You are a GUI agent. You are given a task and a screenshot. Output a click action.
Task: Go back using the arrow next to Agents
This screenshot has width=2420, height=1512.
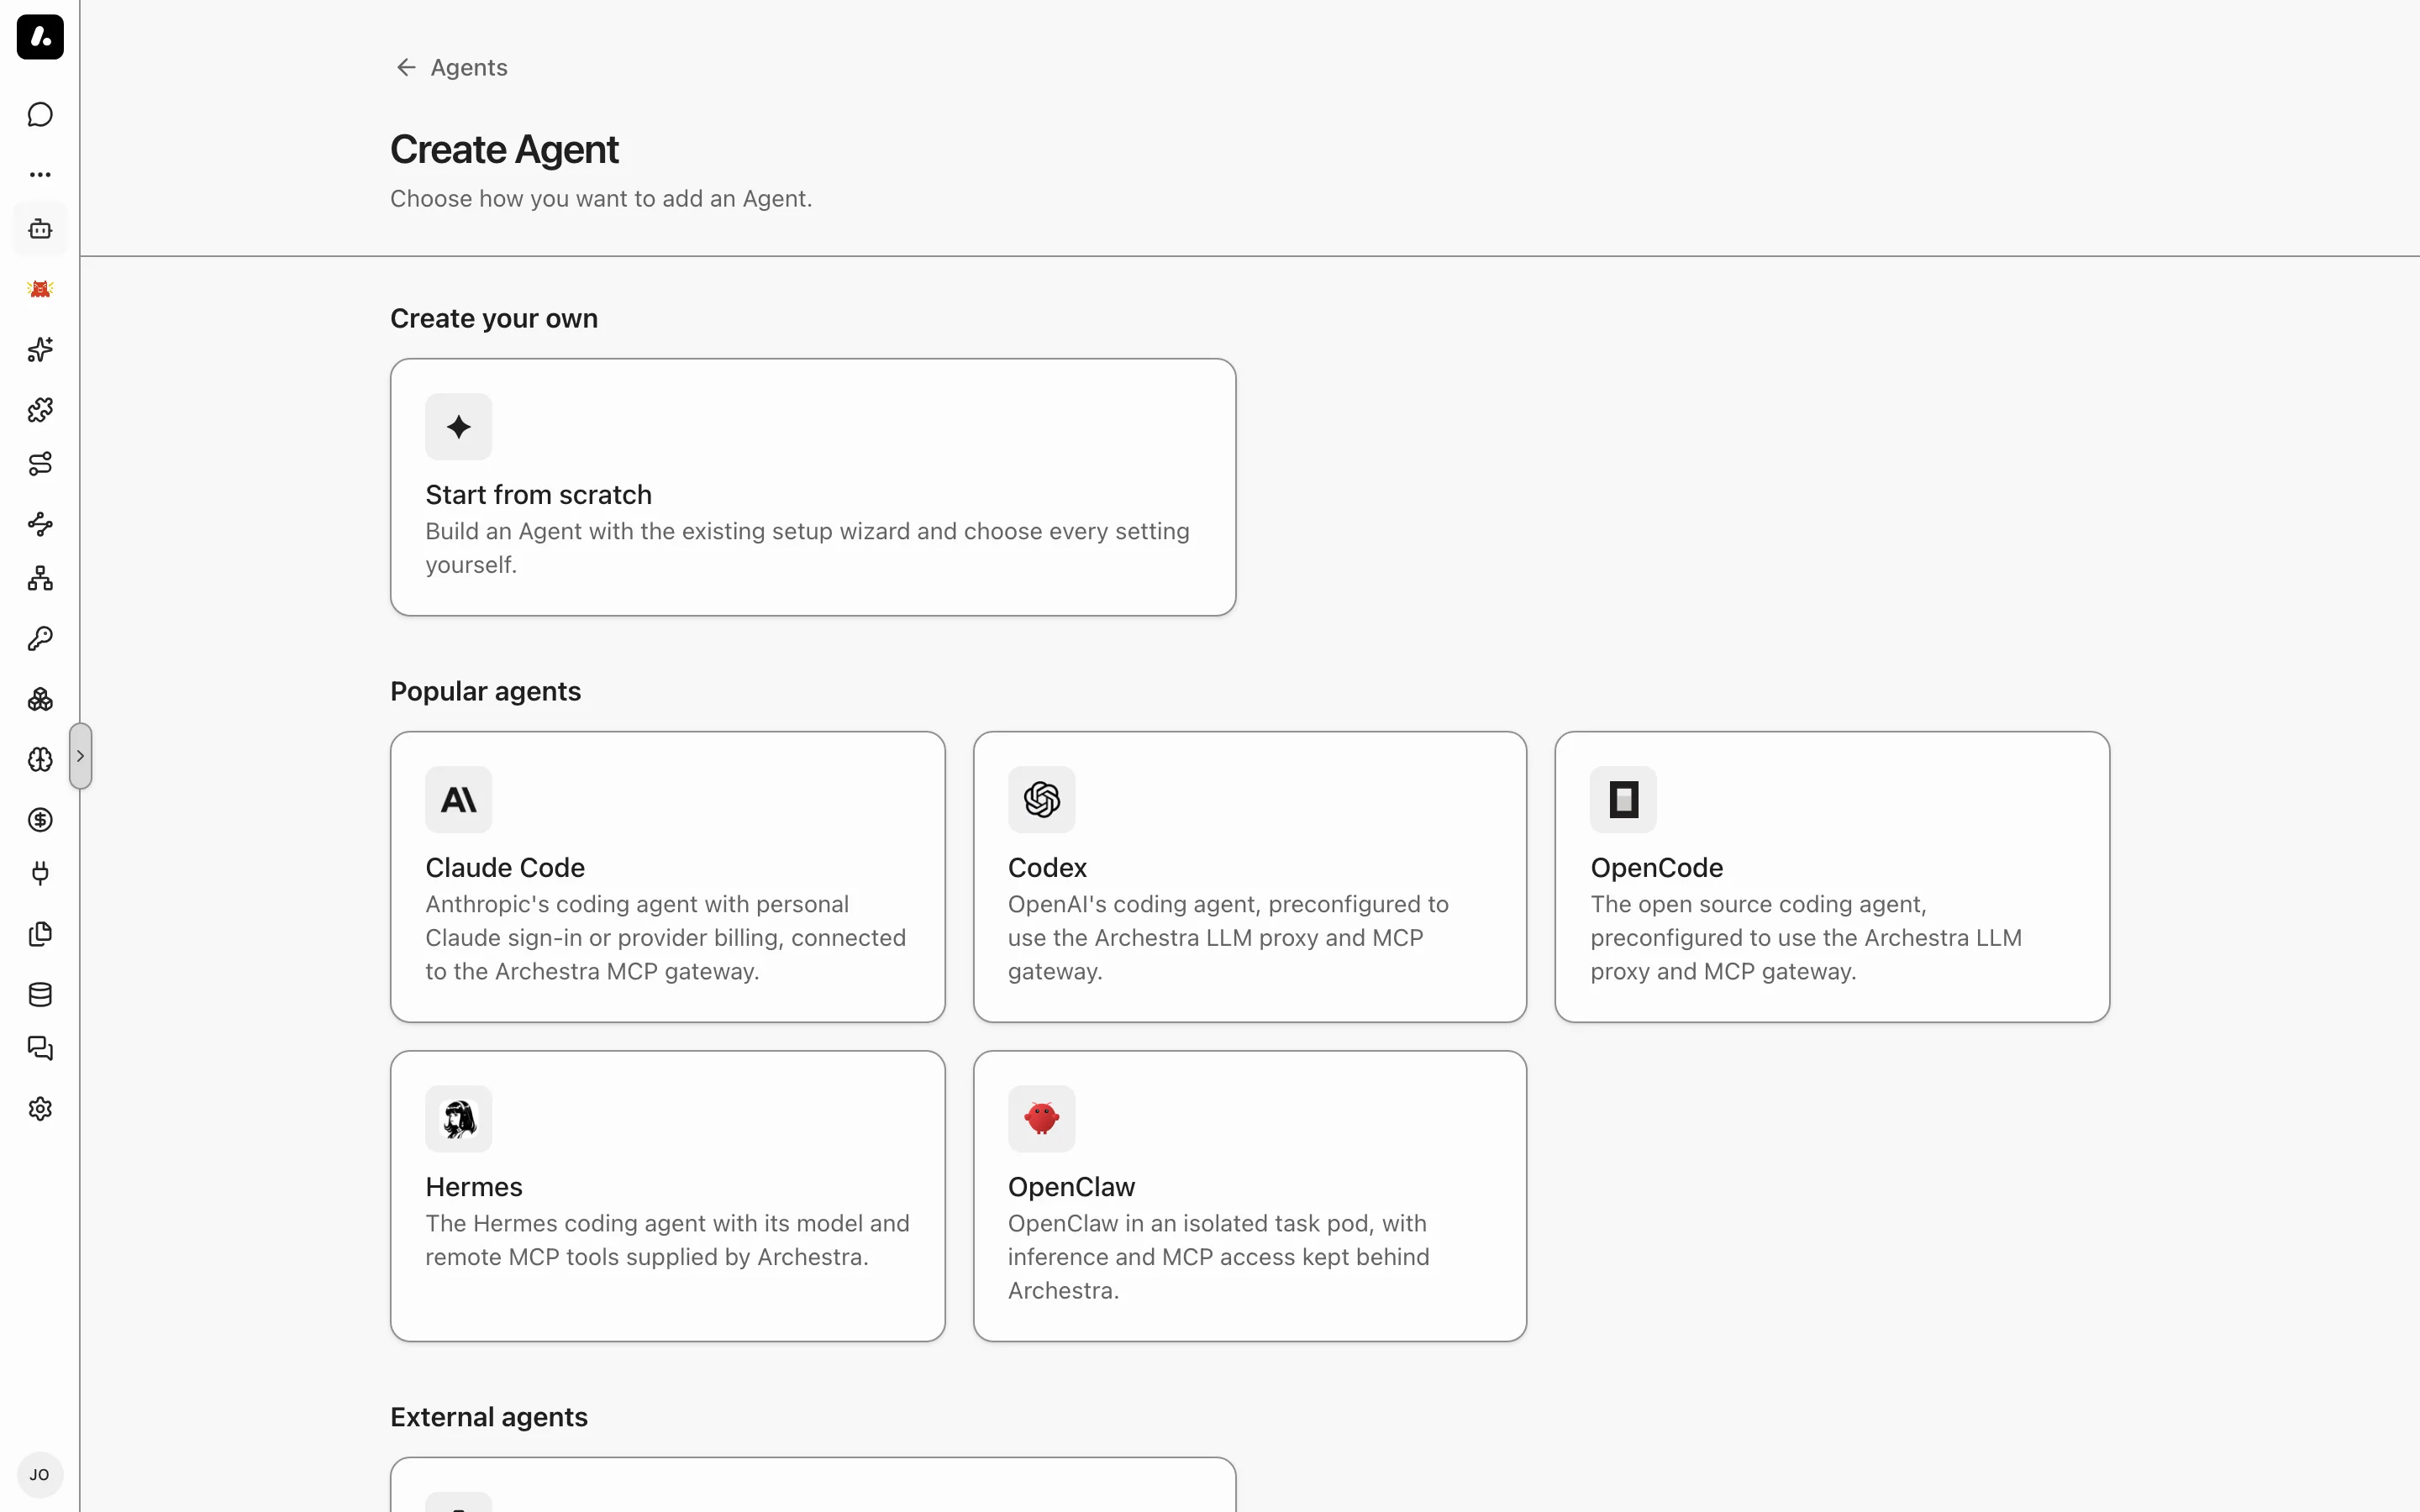[x=406, y=67]
